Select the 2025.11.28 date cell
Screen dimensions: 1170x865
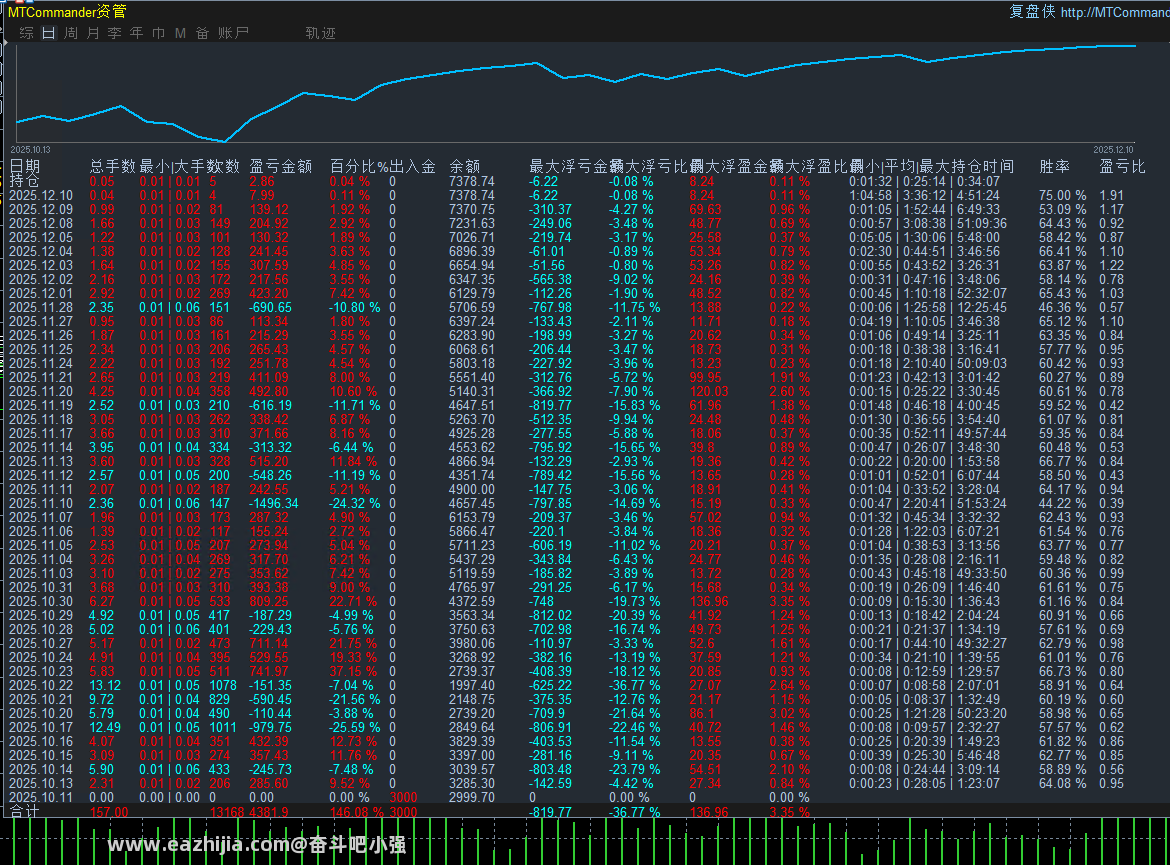(41, 307)
